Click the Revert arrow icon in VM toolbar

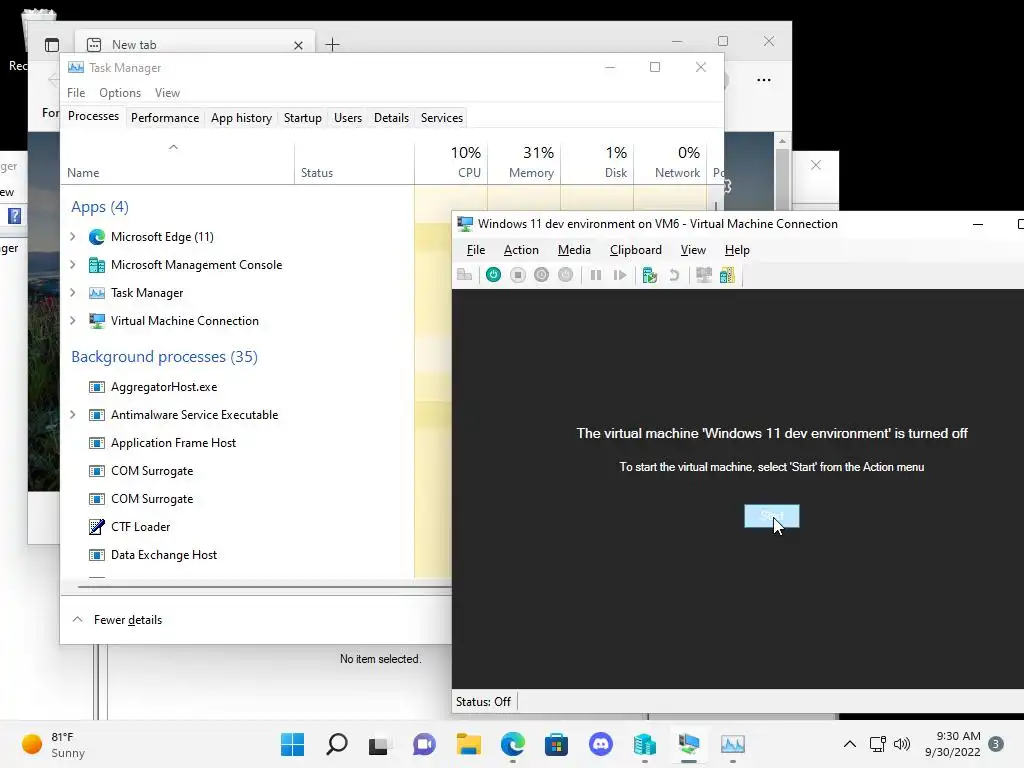coord(674,275)
